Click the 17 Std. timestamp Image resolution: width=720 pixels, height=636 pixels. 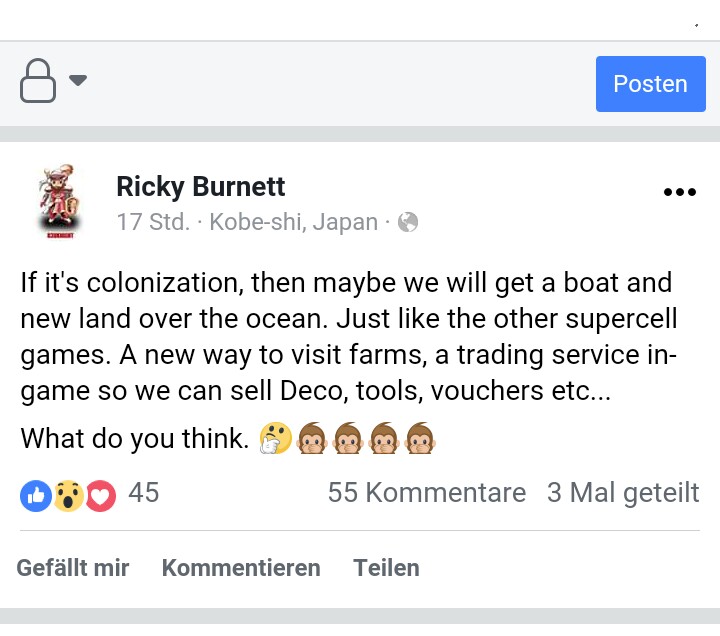(x=153, y=222)
